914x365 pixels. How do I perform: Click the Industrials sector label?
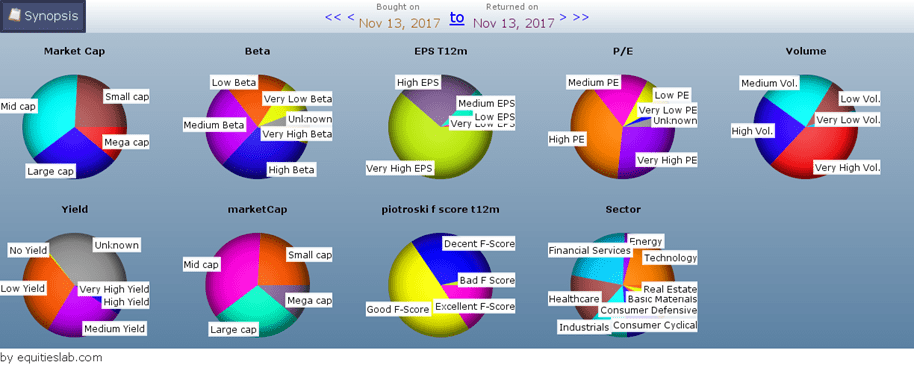tap(584, 328)
